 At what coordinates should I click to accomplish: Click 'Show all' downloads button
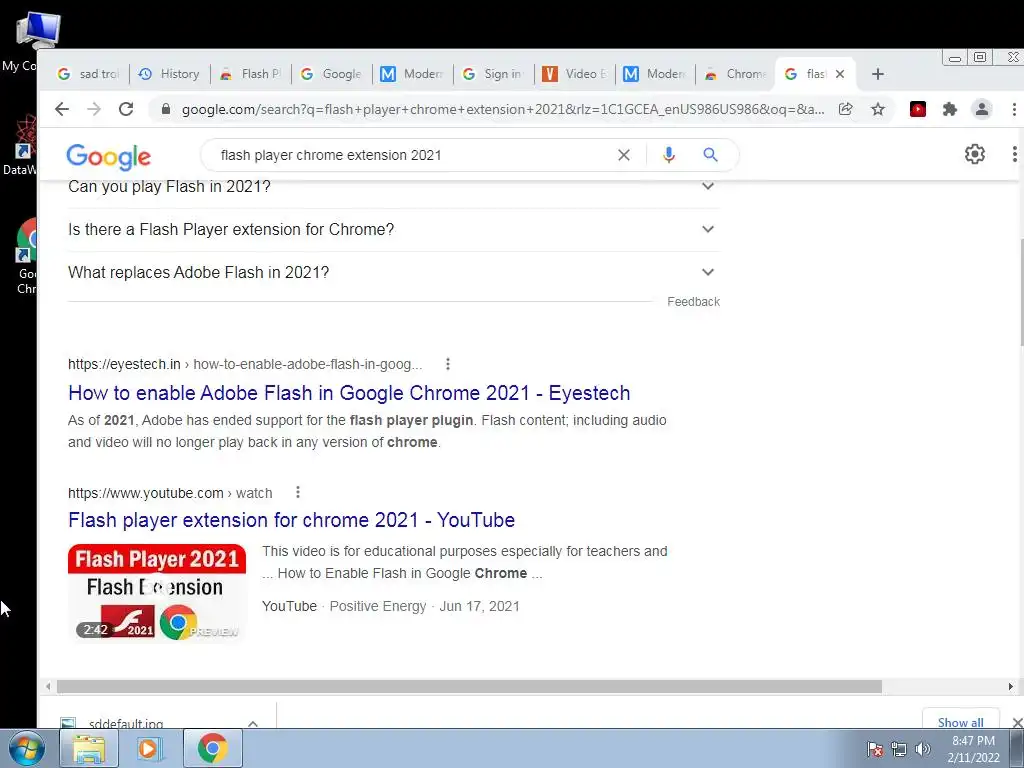(960, 721)
